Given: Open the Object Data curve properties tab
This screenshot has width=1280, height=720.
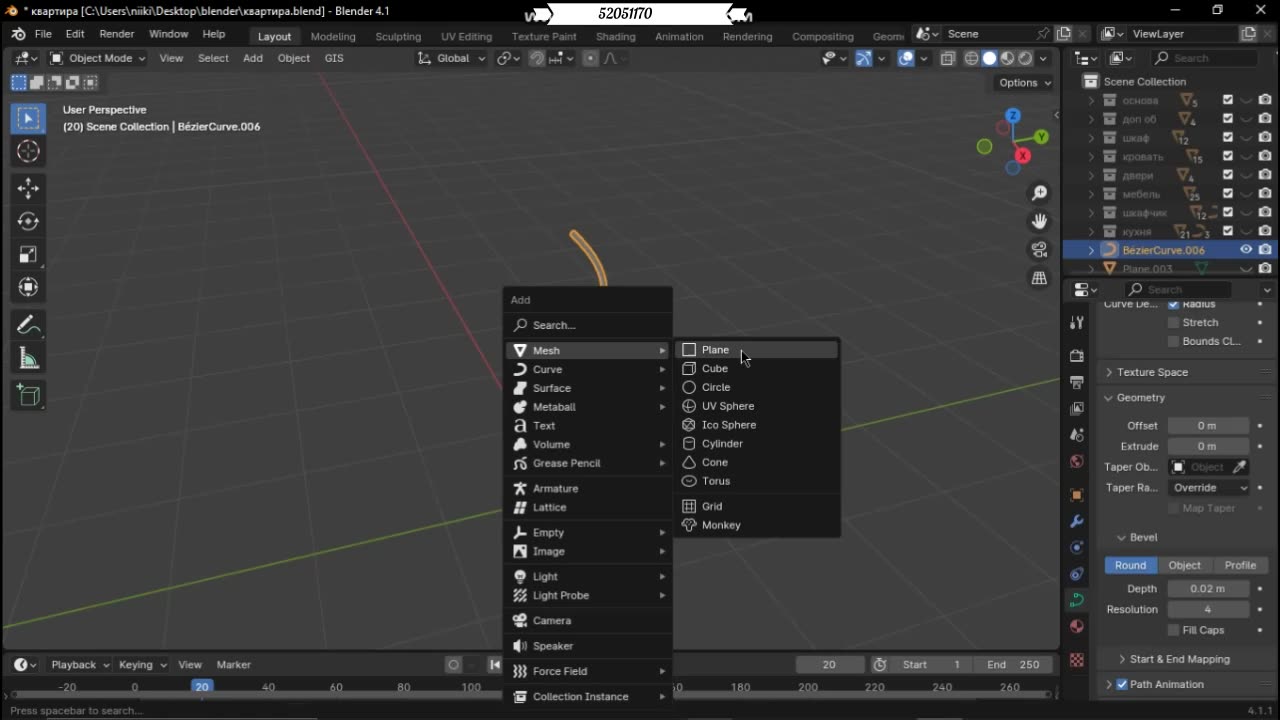Looking at the screenshot, I should tap(1077, 600).
